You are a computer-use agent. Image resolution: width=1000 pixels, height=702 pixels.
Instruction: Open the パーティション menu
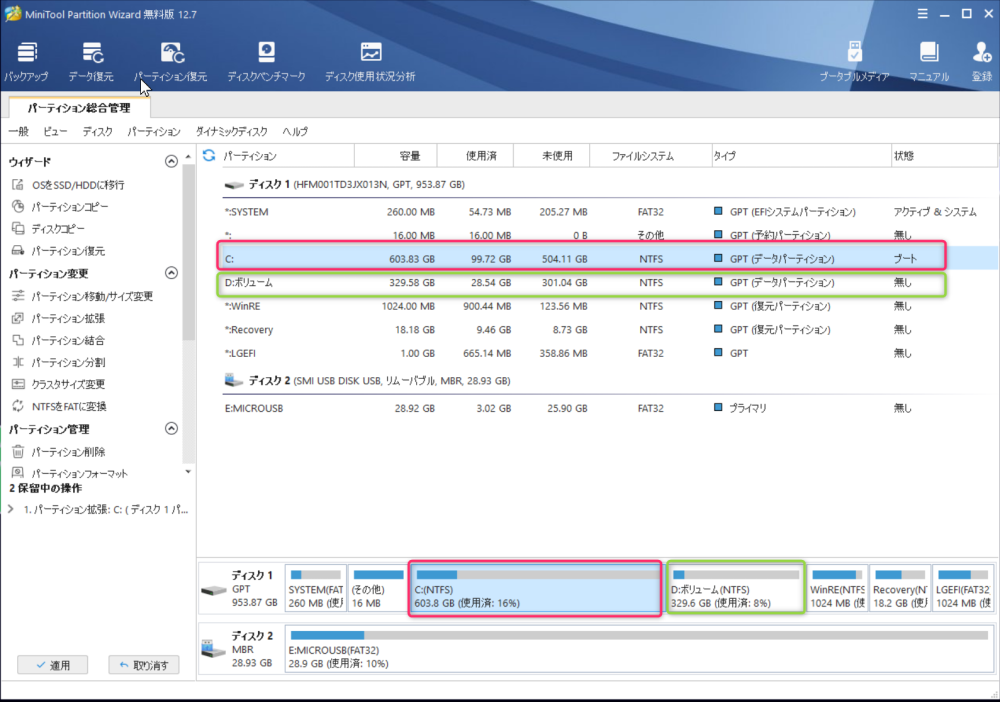point(154,131)
